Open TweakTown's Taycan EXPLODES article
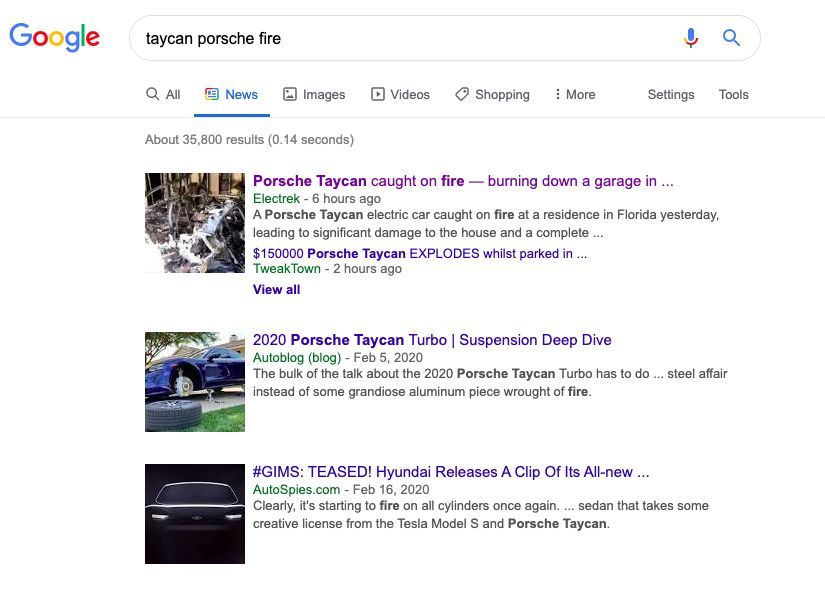The height and width of the screenshot is (592, 825). (x=420, y=253)
